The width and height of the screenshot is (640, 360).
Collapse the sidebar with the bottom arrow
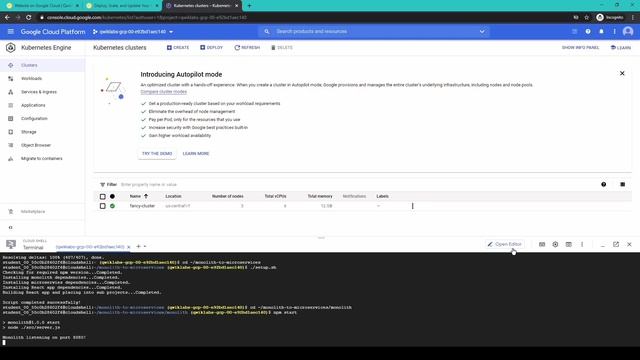(x=11, y=227)
